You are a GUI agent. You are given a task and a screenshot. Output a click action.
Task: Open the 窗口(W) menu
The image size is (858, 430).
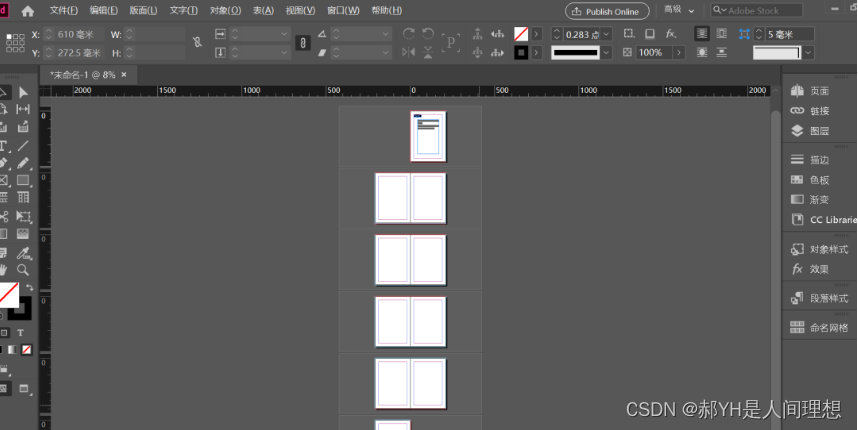(343, 10)
